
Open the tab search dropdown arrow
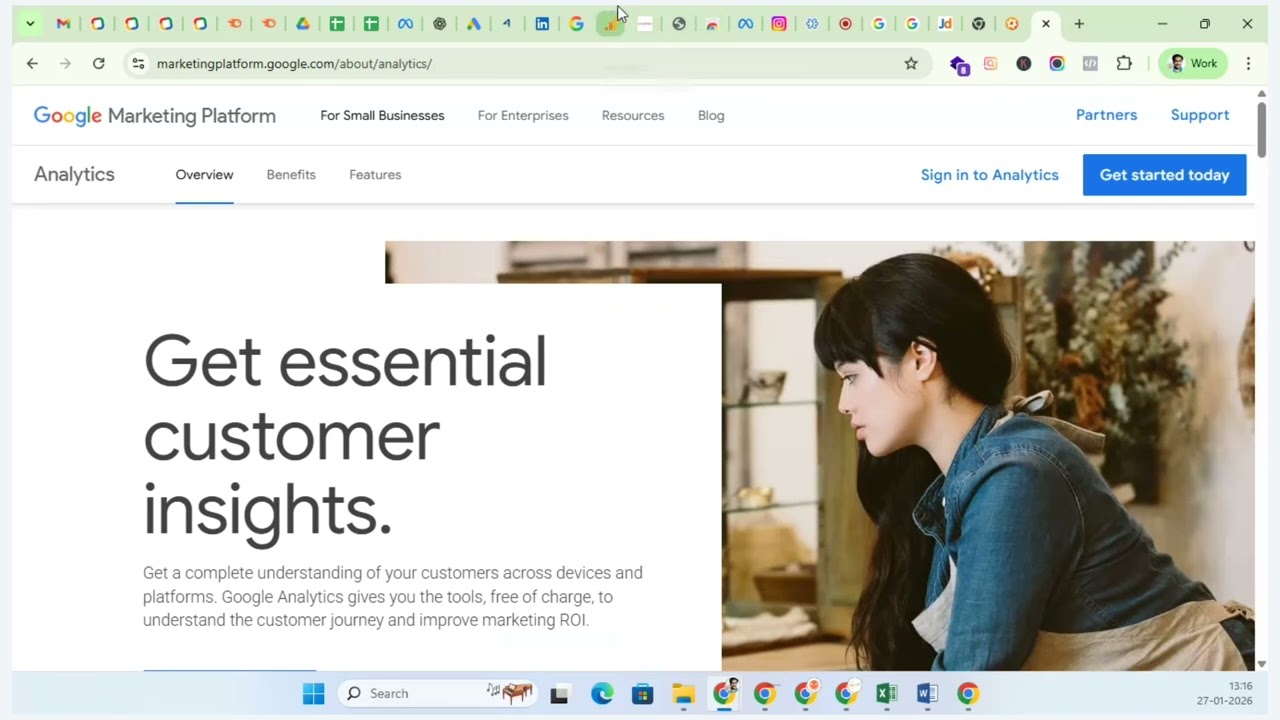coord(30,24)
